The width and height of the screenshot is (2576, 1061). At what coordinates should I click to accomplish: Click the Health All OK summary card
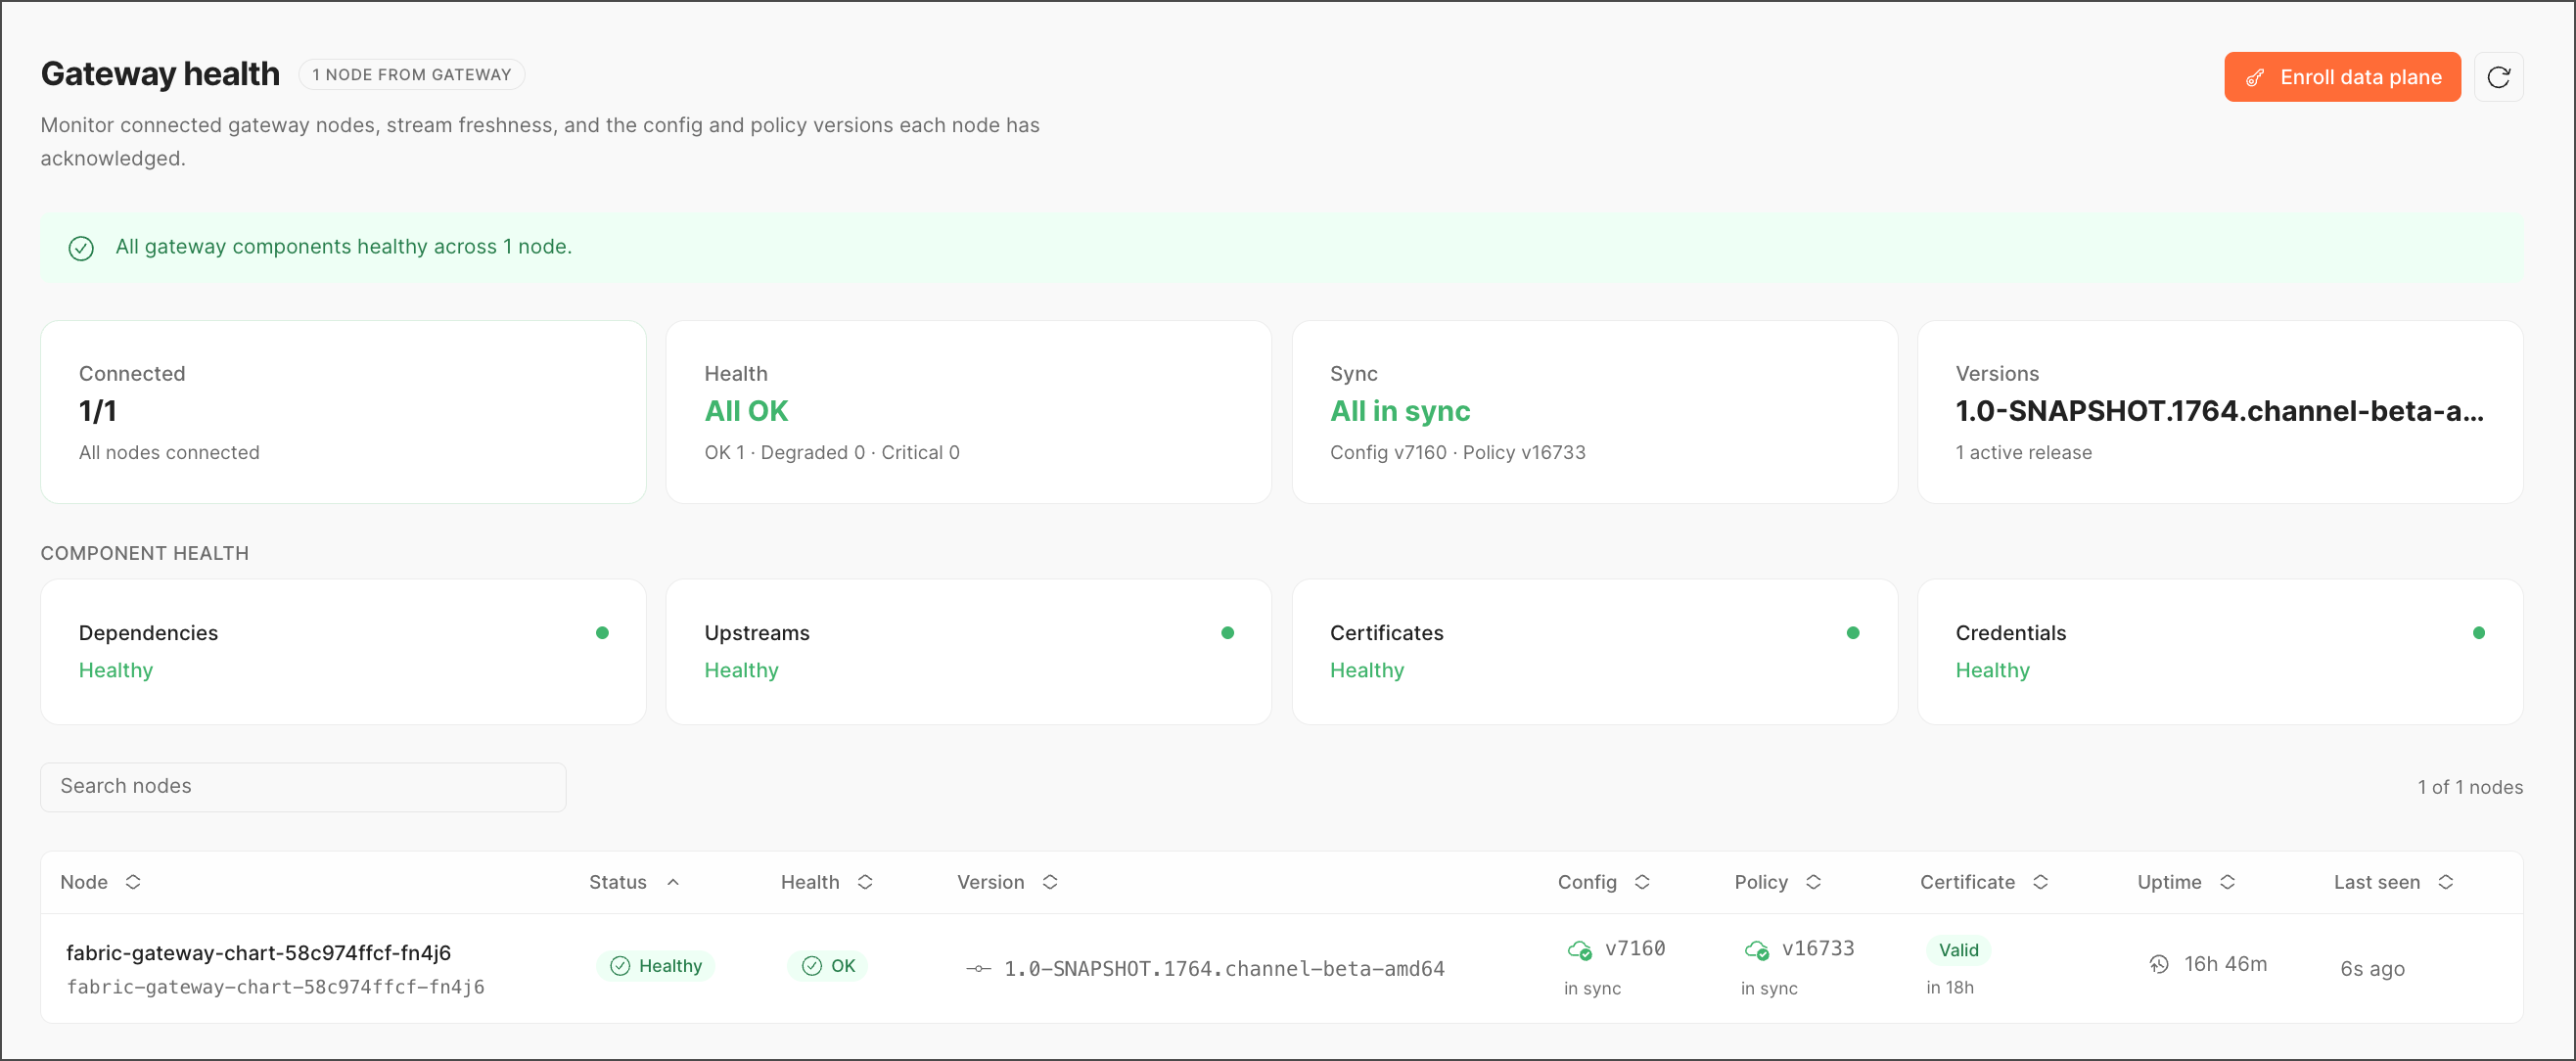coord(968,412)
